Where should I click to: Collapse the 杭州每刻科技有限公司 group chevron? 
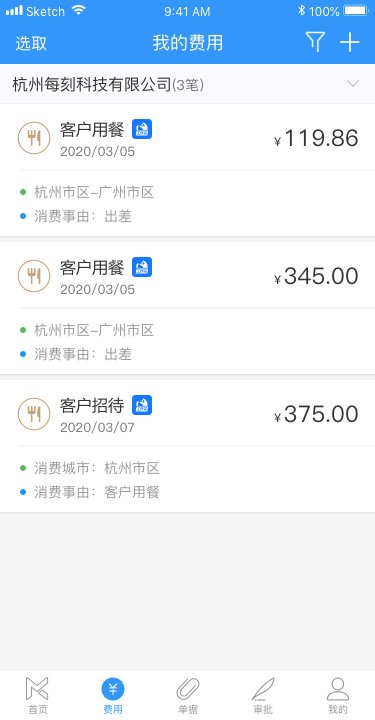coord(353,84)
